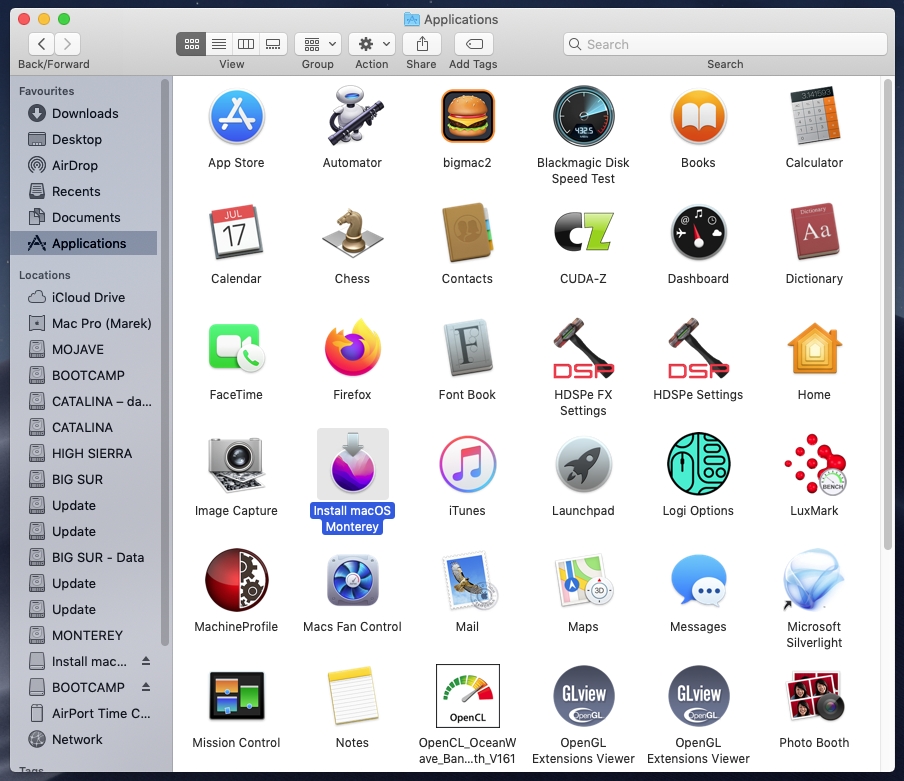Switch to list view mode
The height and width of the screenshot is (781, 904).
(219, 44)
